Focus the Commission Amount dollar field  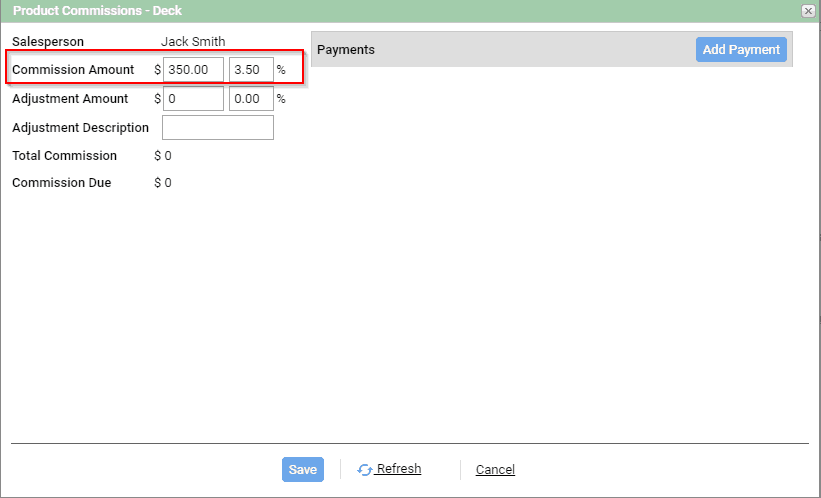tap(193, 70)
